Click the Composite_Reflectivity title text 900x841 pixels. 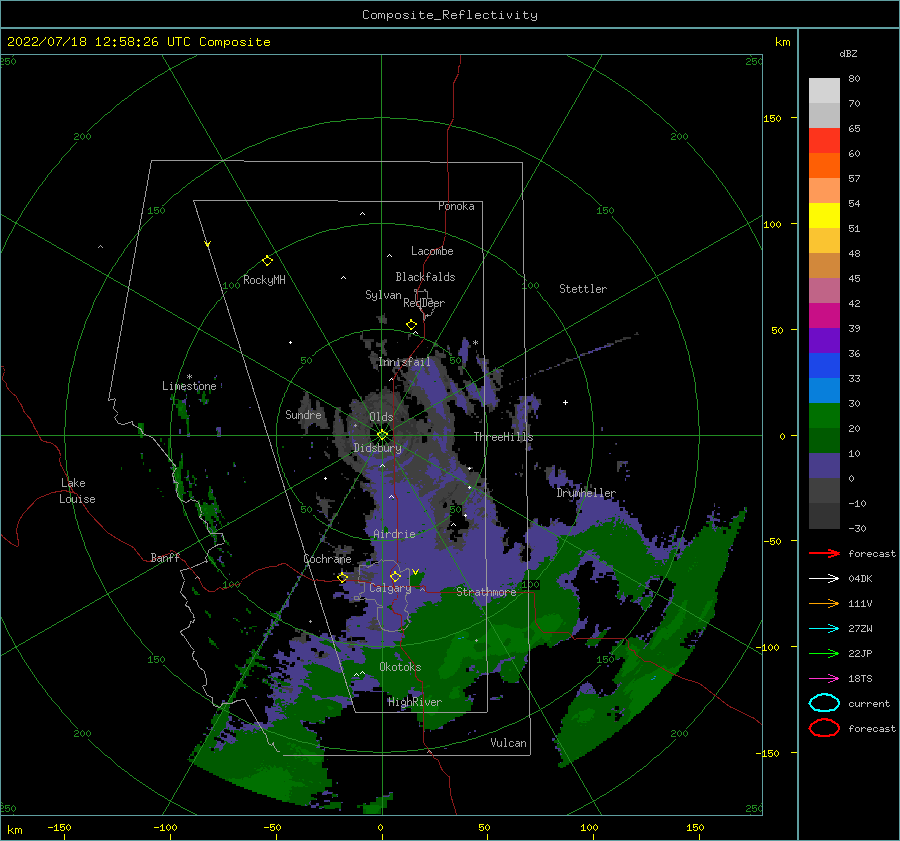[449, 15]
